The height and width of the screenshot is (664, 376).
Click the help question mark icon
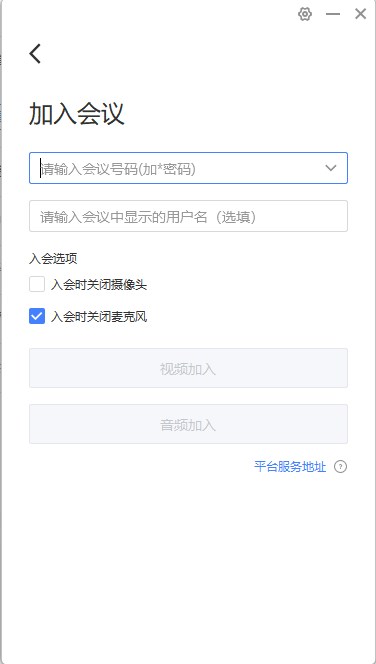[x=340, y=467]
